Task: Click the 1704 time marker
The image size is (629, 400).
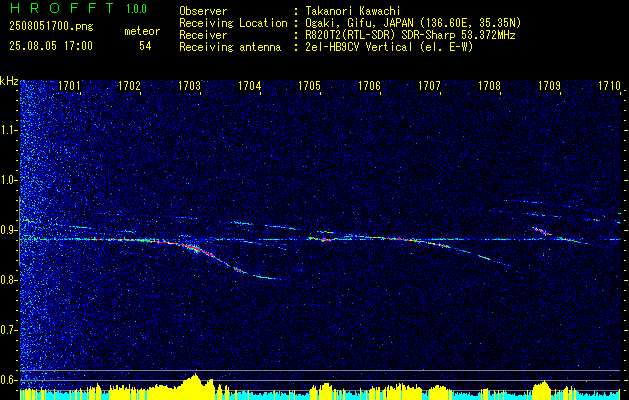Action: [x=250, y=86]
